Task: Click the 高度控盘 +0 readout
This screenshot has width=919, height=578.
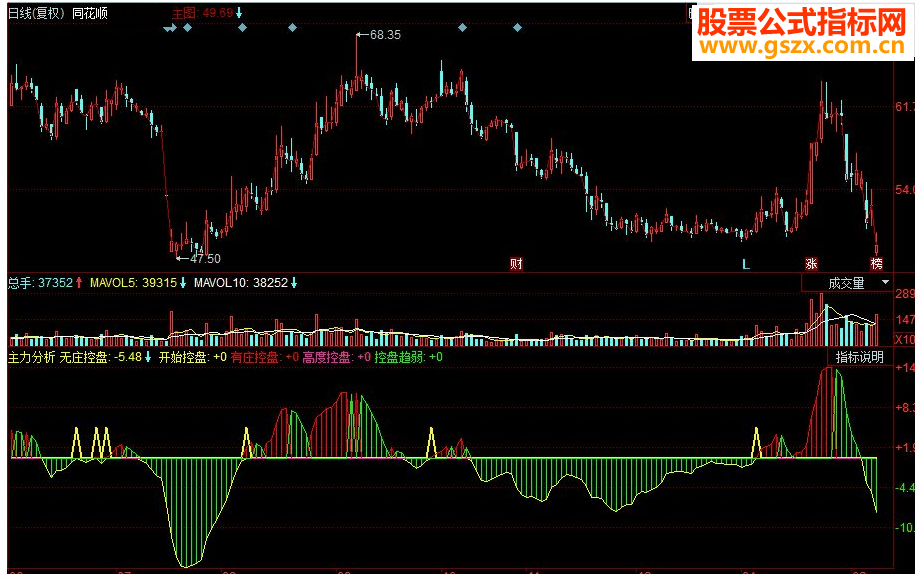Action: (x=337, y=357)
